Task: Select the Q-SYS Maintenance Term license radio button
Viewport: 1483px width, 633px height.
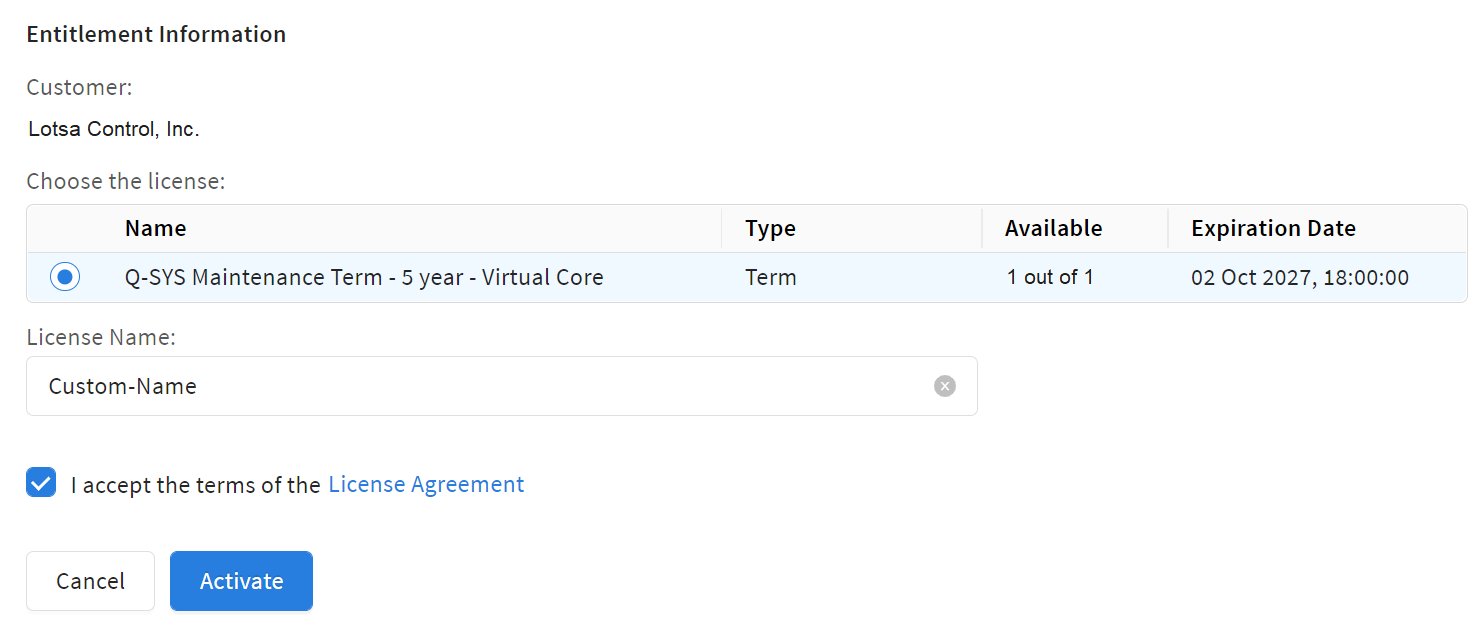Action: 65,277
